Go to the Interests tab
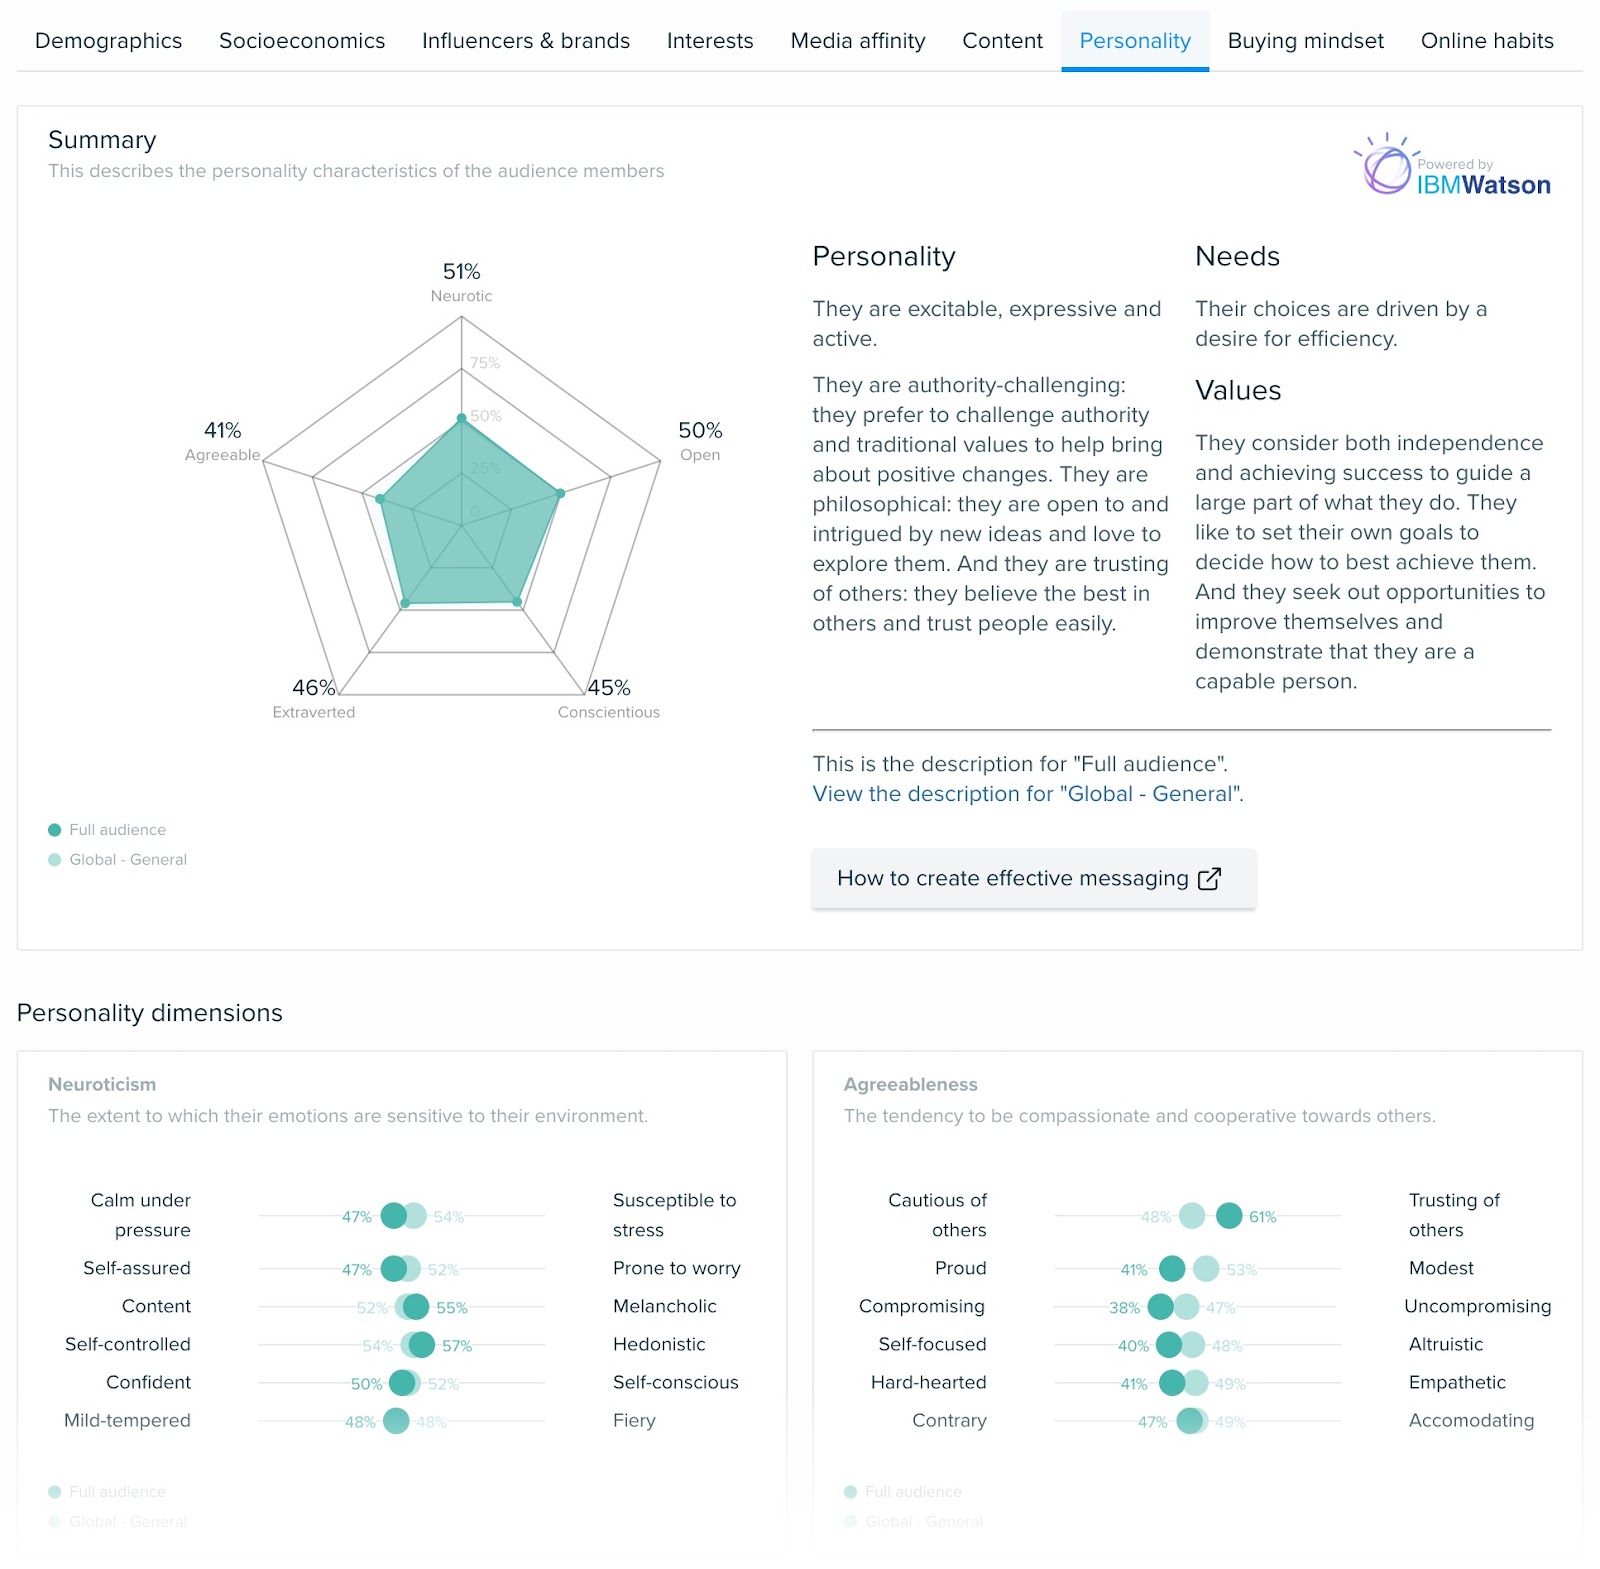Screen dimensions: 1600x1569 click(x=709, y=41)
